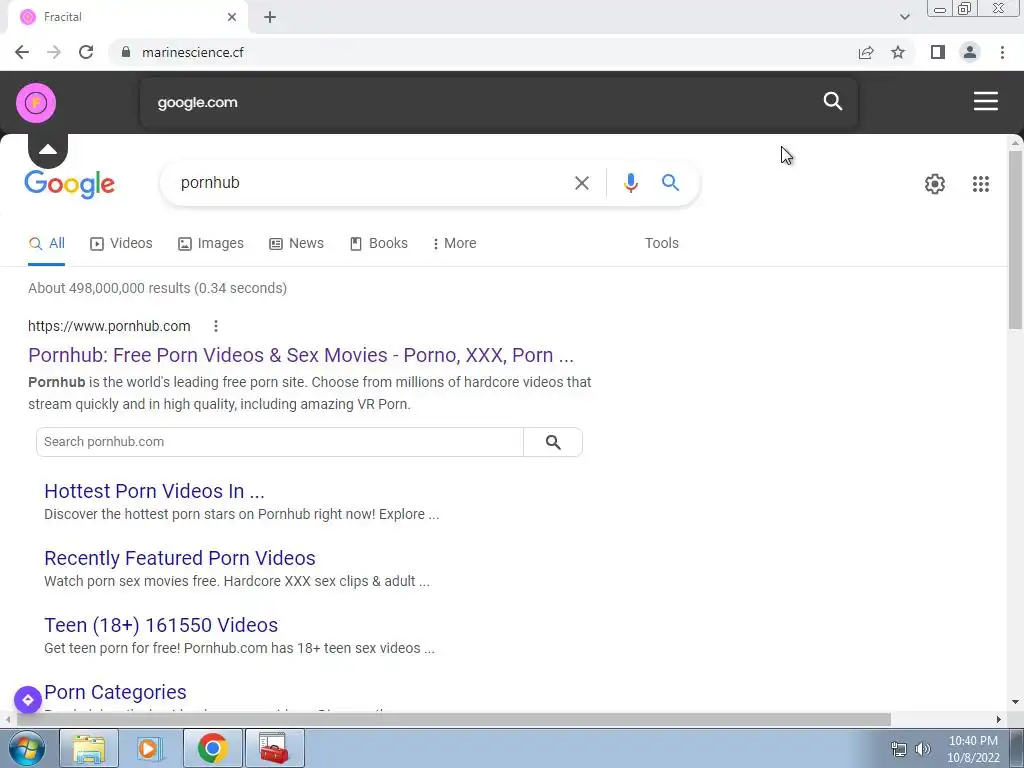Screen dimensions: 1024x768
Task: Click the site search magnifier button
Action: tap(553, 442)
